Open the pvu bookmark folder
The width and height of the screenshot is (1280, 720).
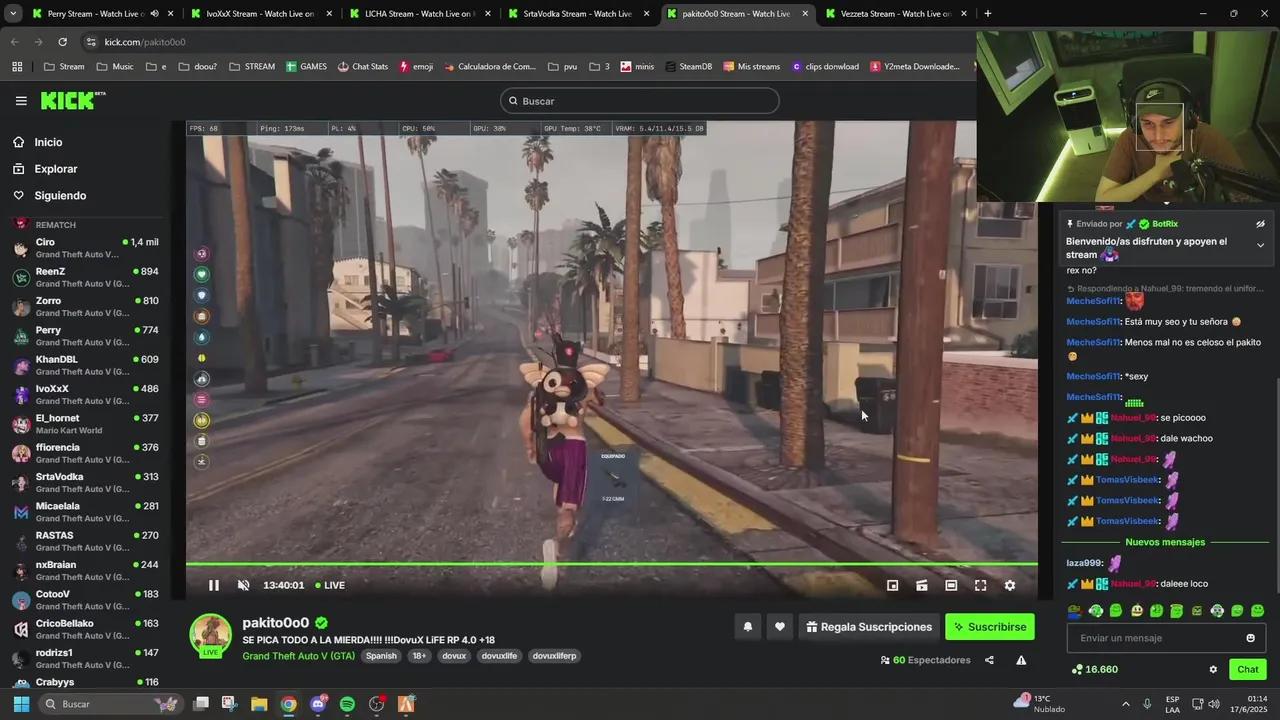[x=562, y=67]
